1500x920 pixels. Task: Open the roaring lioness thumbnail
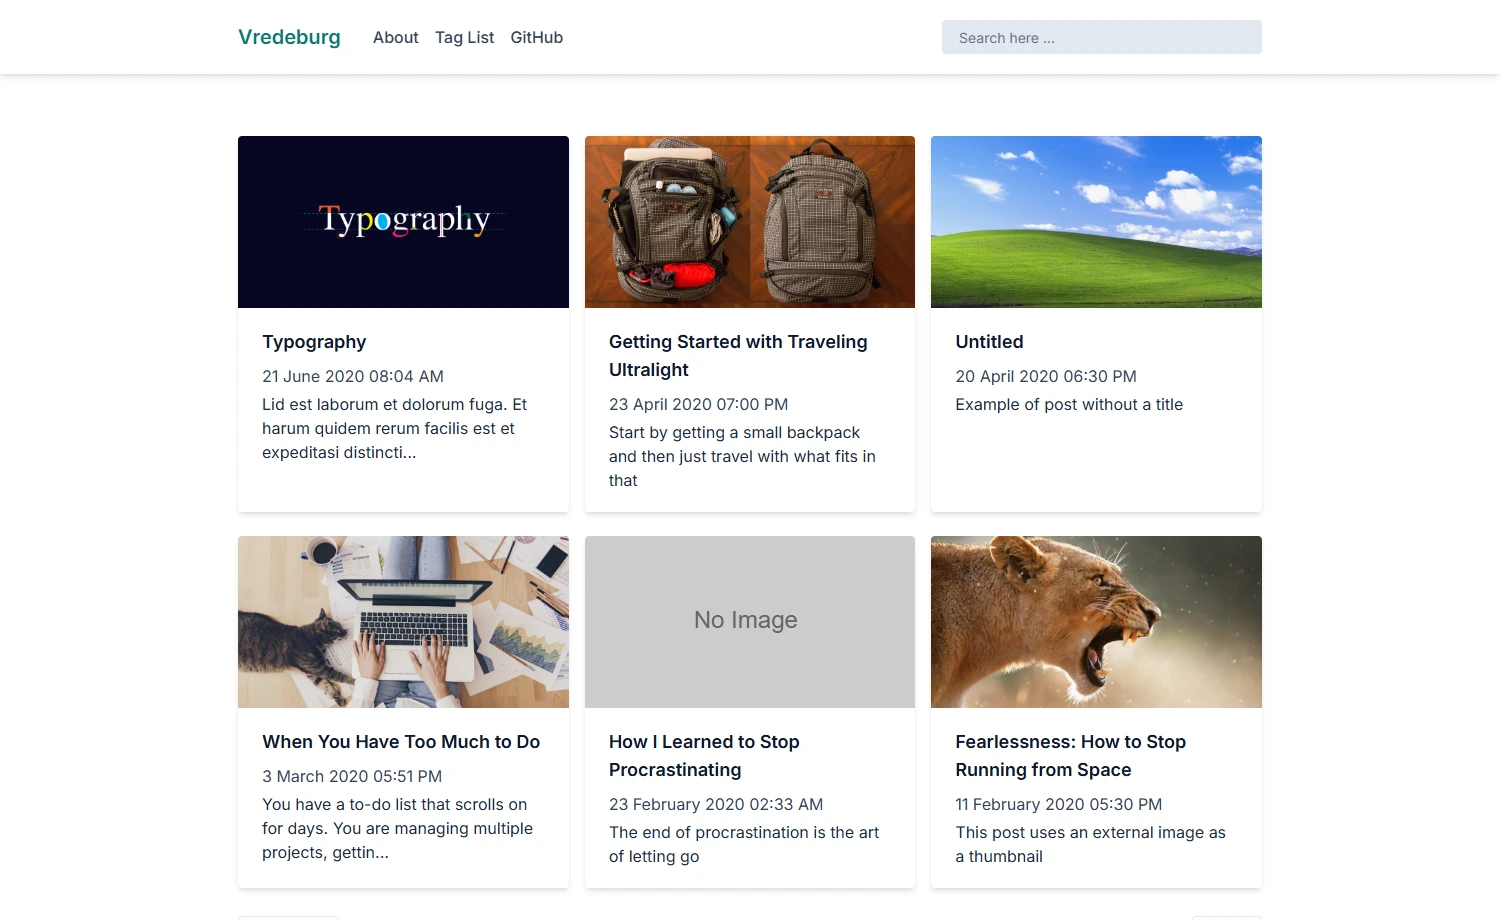(1096, 622)
